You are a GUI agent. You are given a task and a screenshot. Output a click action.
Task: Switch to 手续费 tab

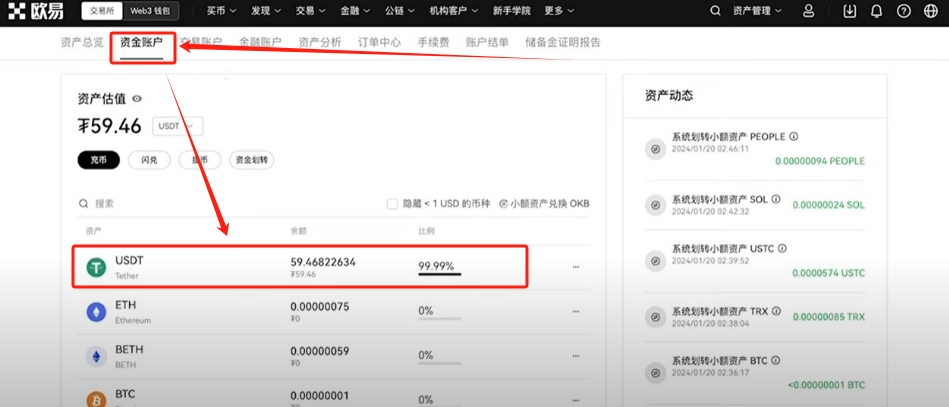(x=433, y=42)
